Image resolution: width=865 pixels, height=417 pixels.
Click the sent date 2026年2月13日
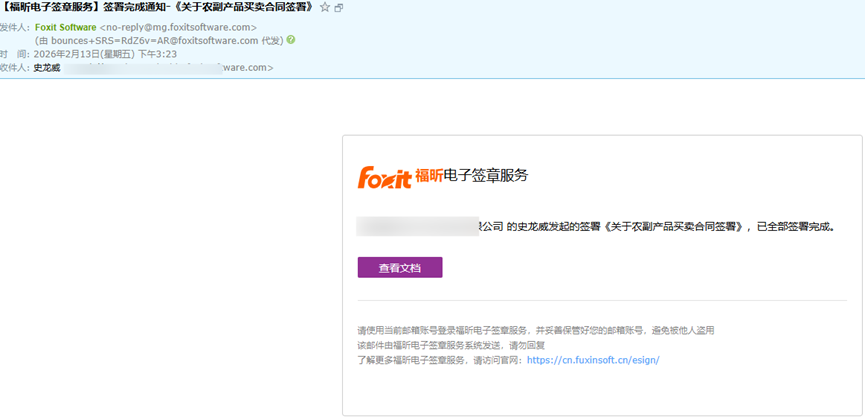[x=73, y=54]
